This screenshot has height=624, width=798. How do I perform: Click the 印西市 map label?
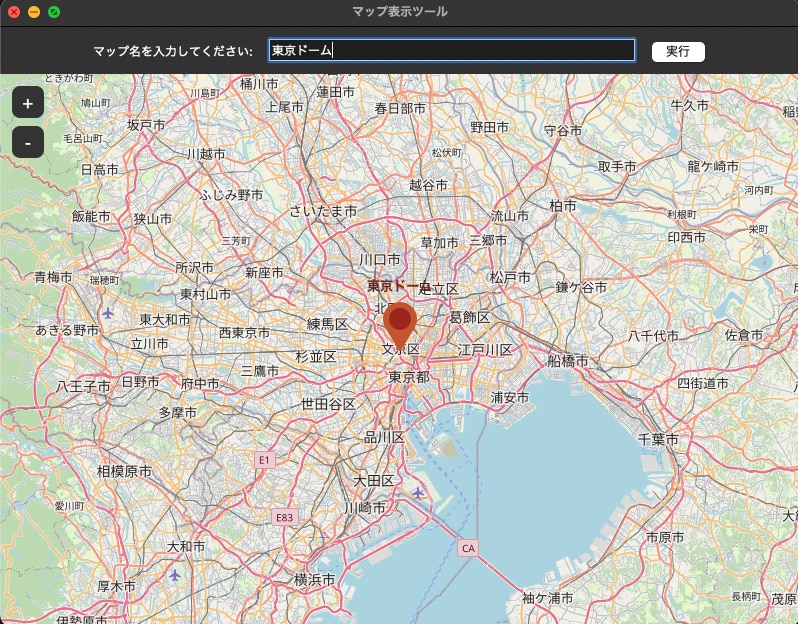pos(687,237)
